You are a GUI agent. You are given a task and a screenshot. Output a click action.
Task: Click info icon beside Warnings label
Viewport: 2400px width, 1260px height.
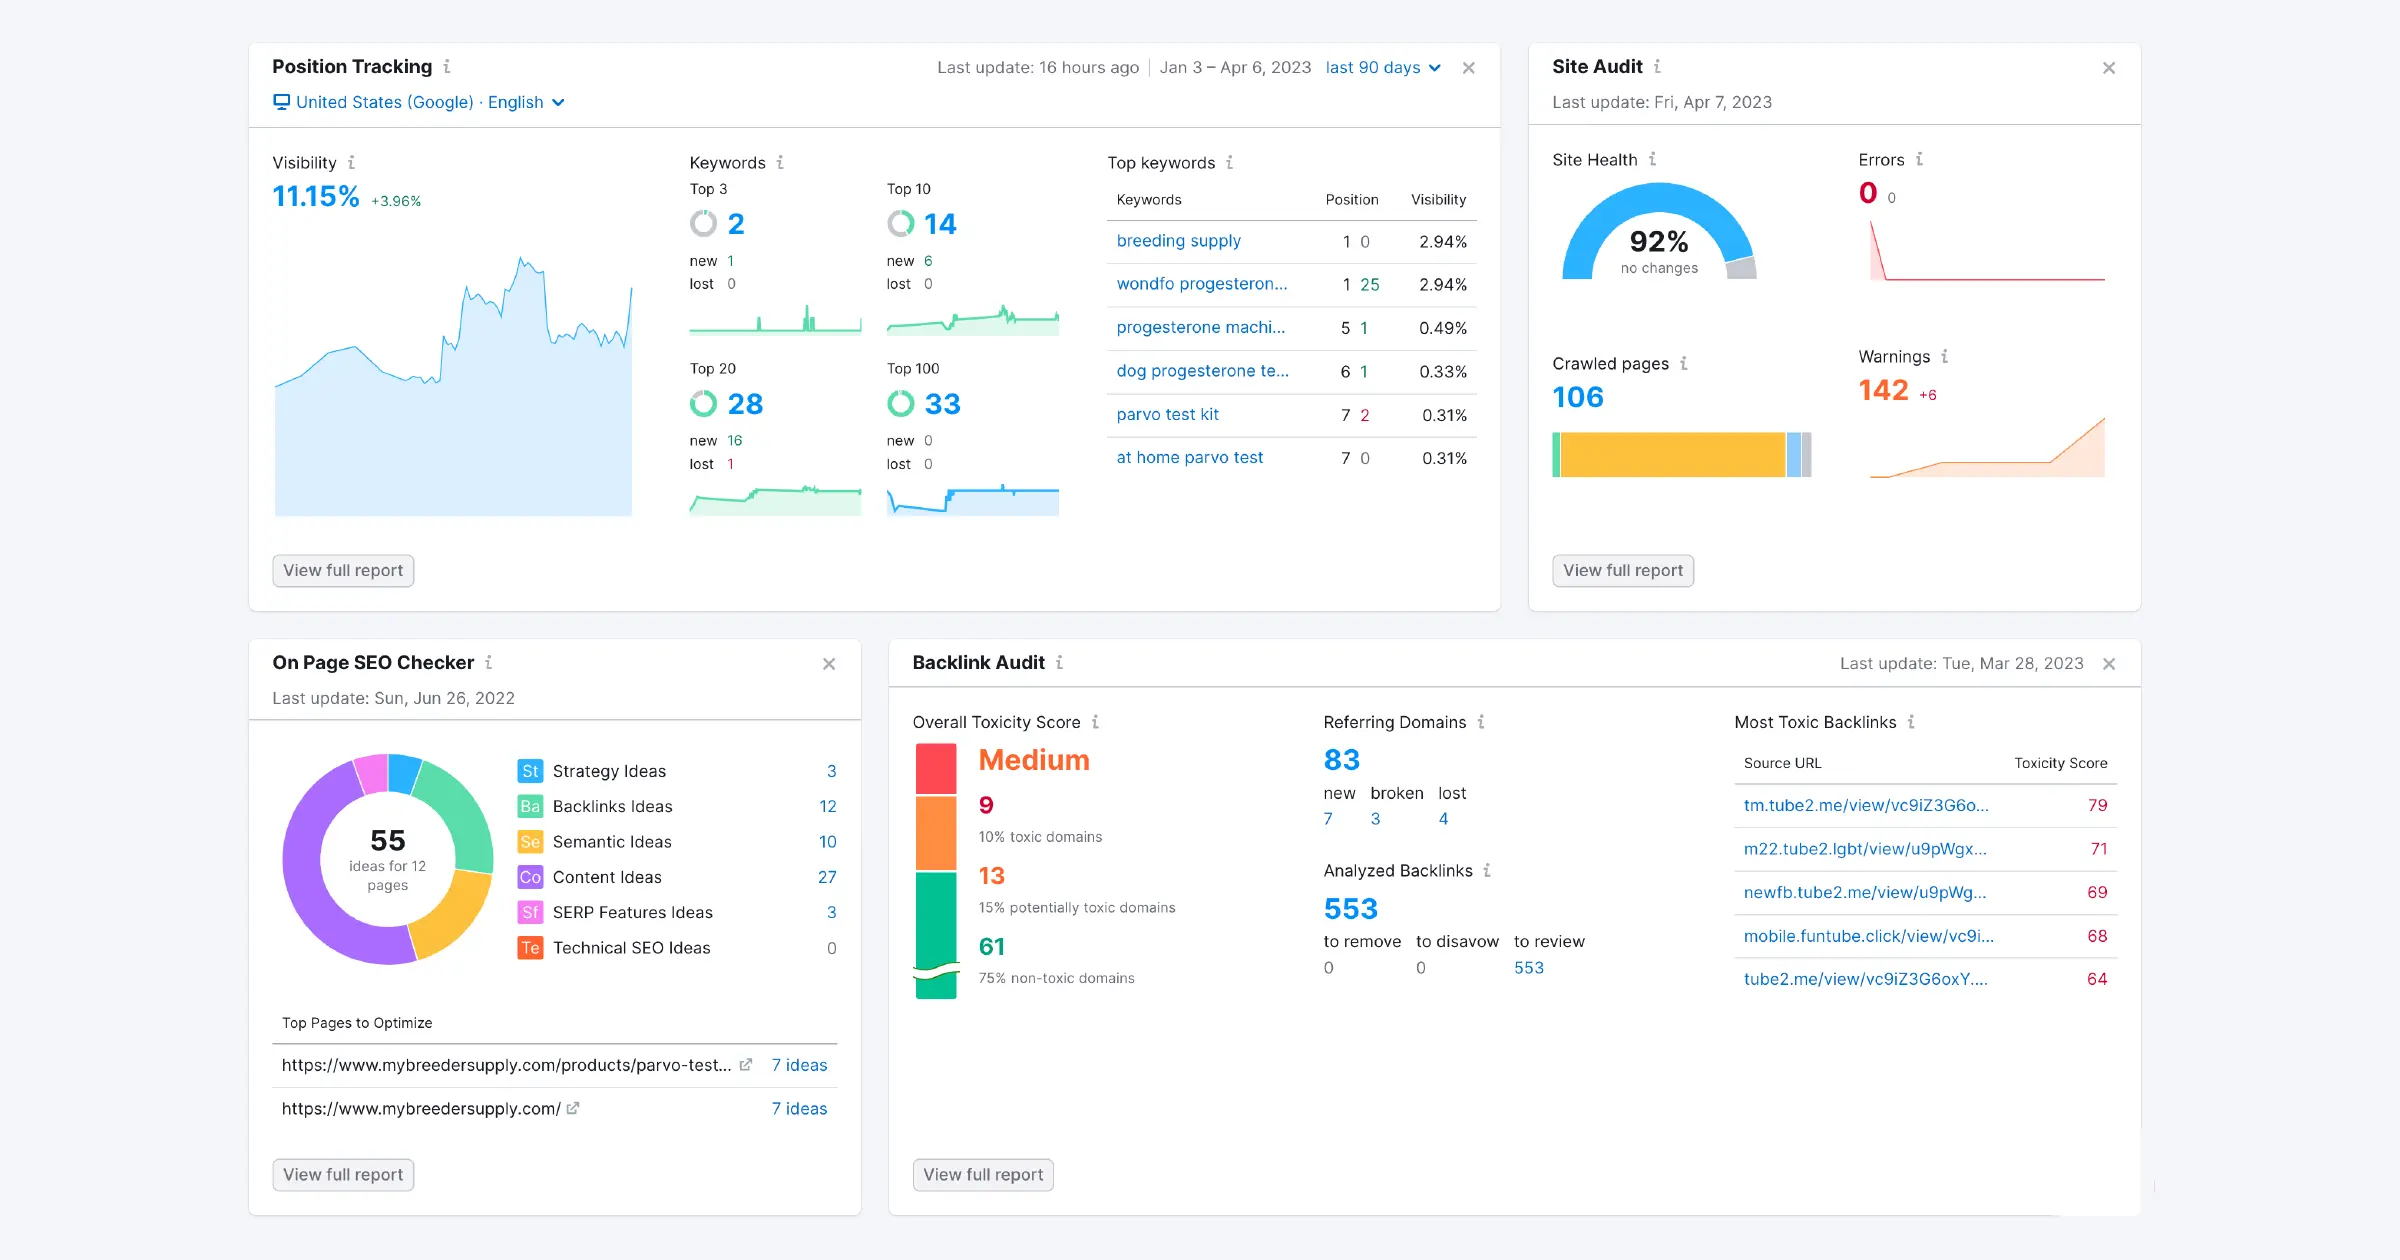1944,357
